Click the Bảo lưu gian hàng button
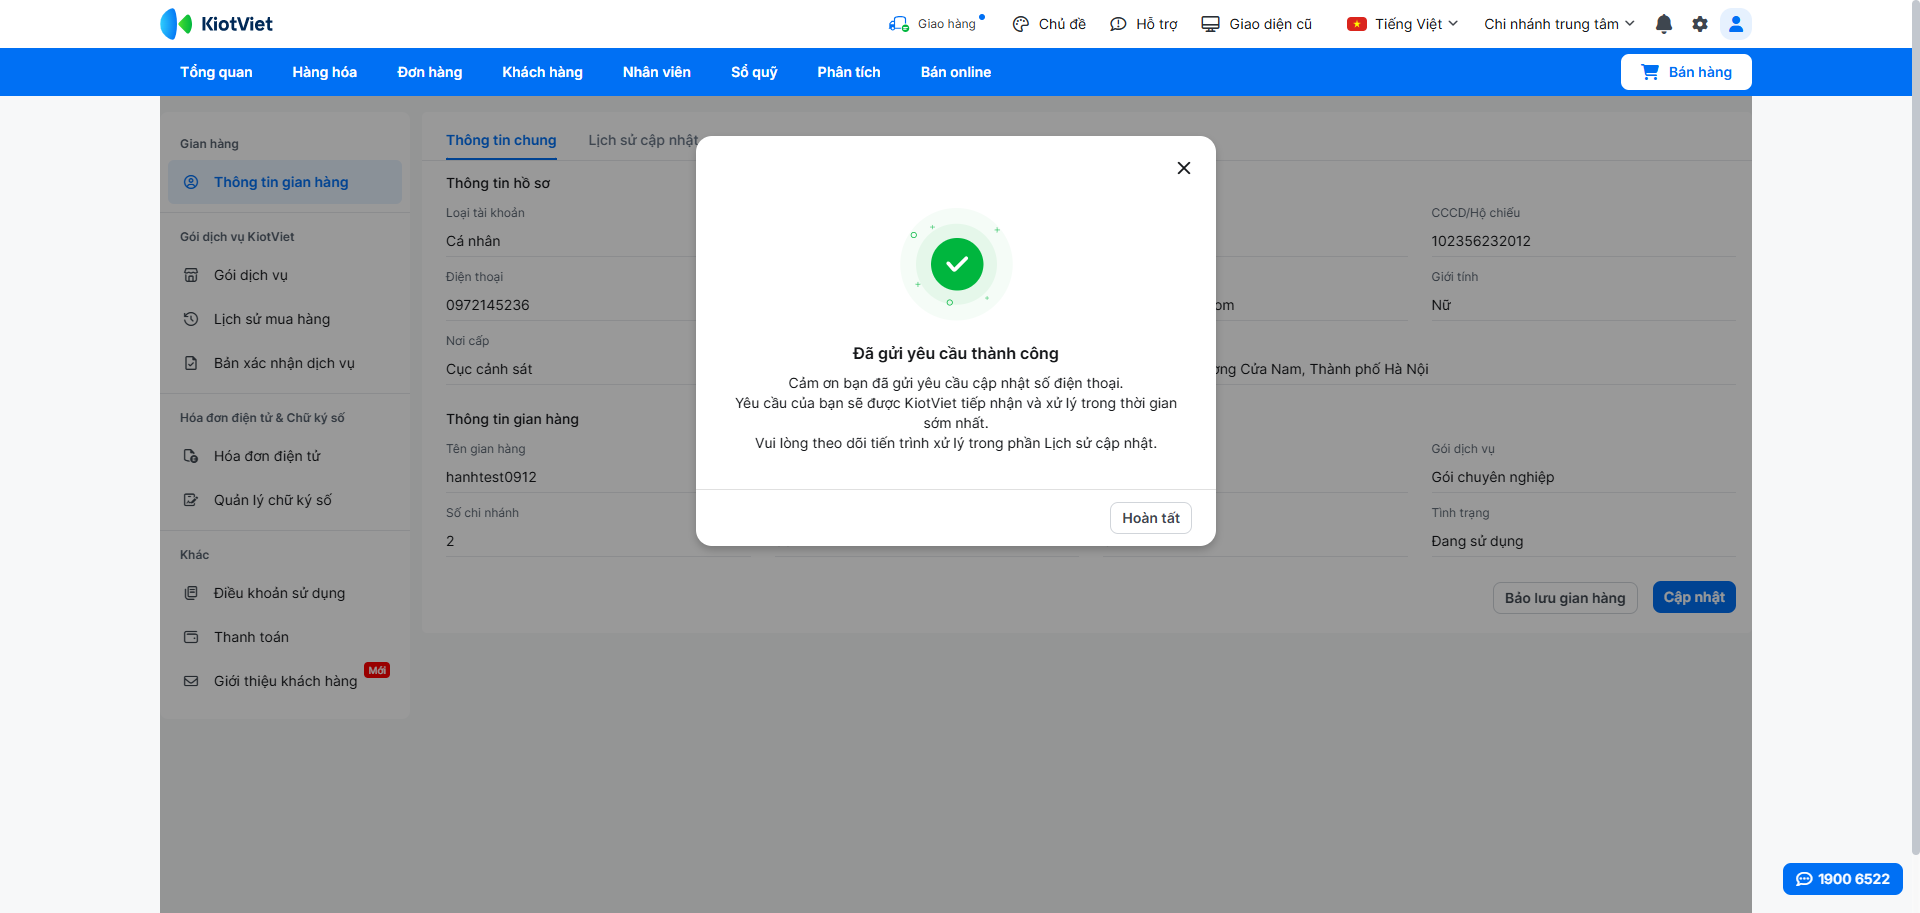This screenshot has width=1920, height=913. pos(1565,598)
